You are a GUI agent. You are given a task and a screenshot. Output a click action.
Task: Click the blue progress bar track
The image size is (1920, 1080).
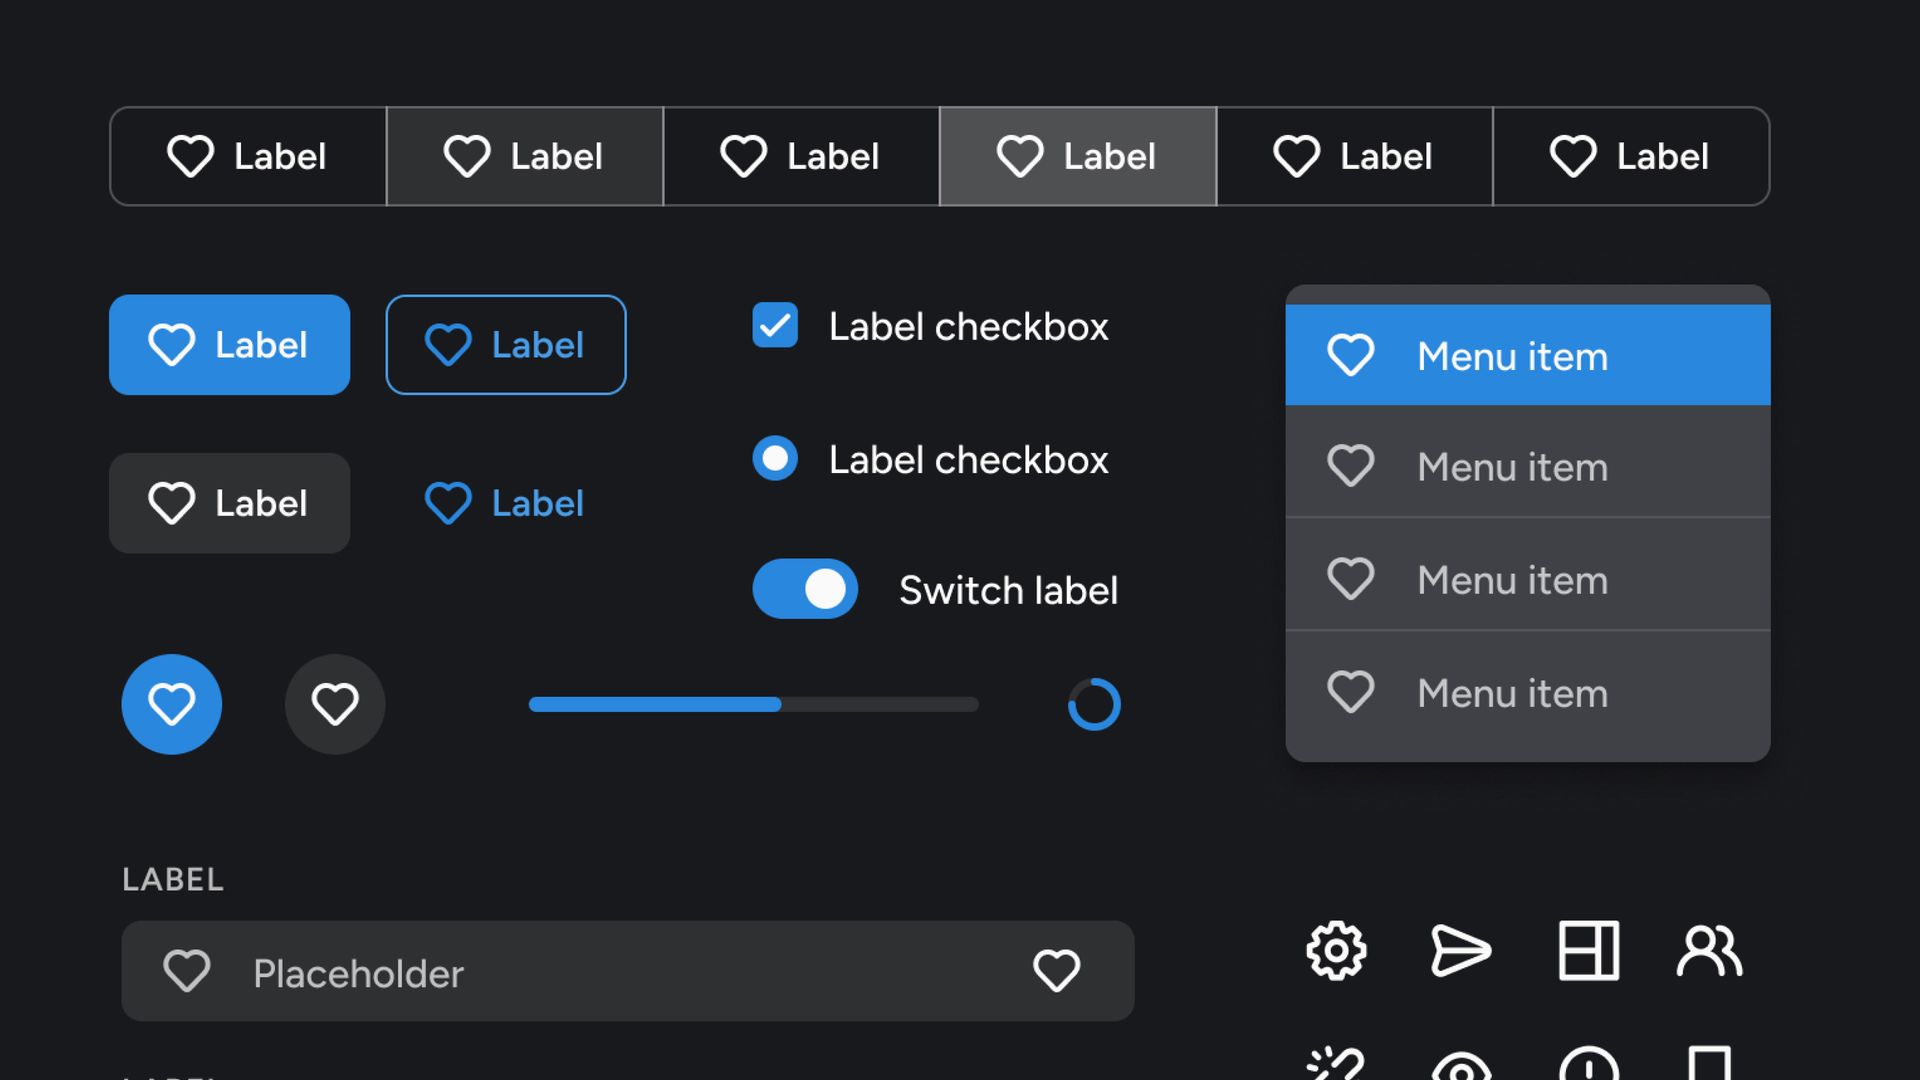tap(754, 704)
